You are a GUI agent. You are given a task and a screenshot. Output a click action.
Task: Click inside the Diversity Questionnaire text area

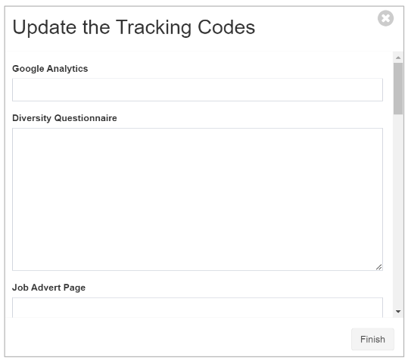click(x=197, y=199)
